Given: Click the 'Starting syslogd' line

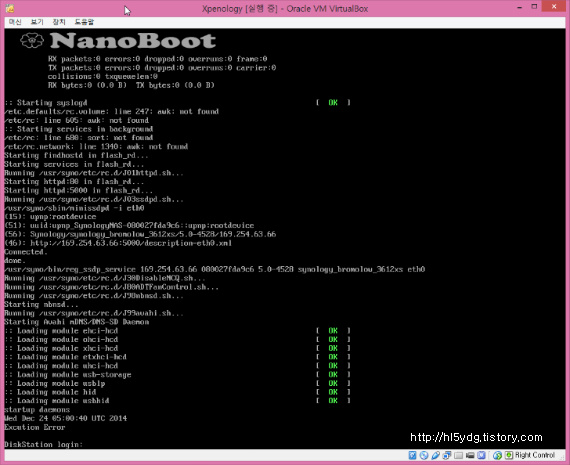Looking at the screenshot, I should 46,103.
